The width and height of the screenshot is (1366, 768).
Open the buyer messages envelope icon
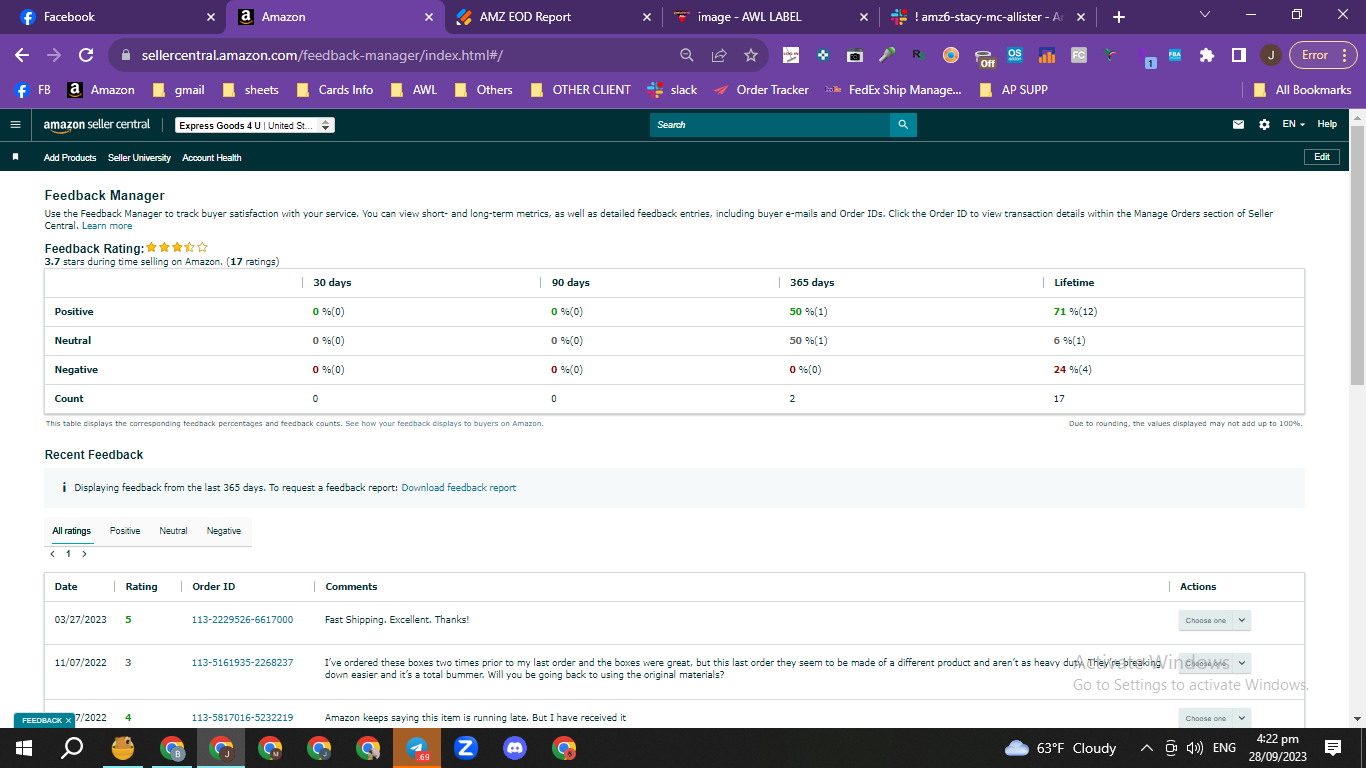coord(1239,125)
